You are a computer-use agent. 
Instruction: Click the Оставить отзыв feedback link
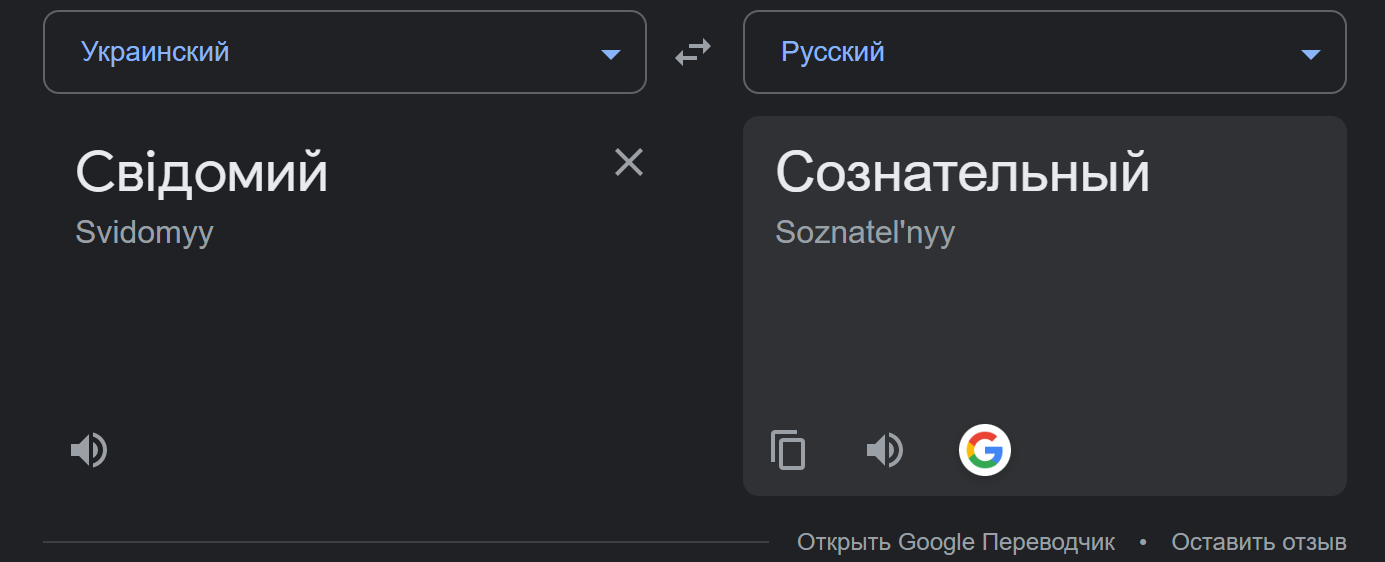[1259, 542]
